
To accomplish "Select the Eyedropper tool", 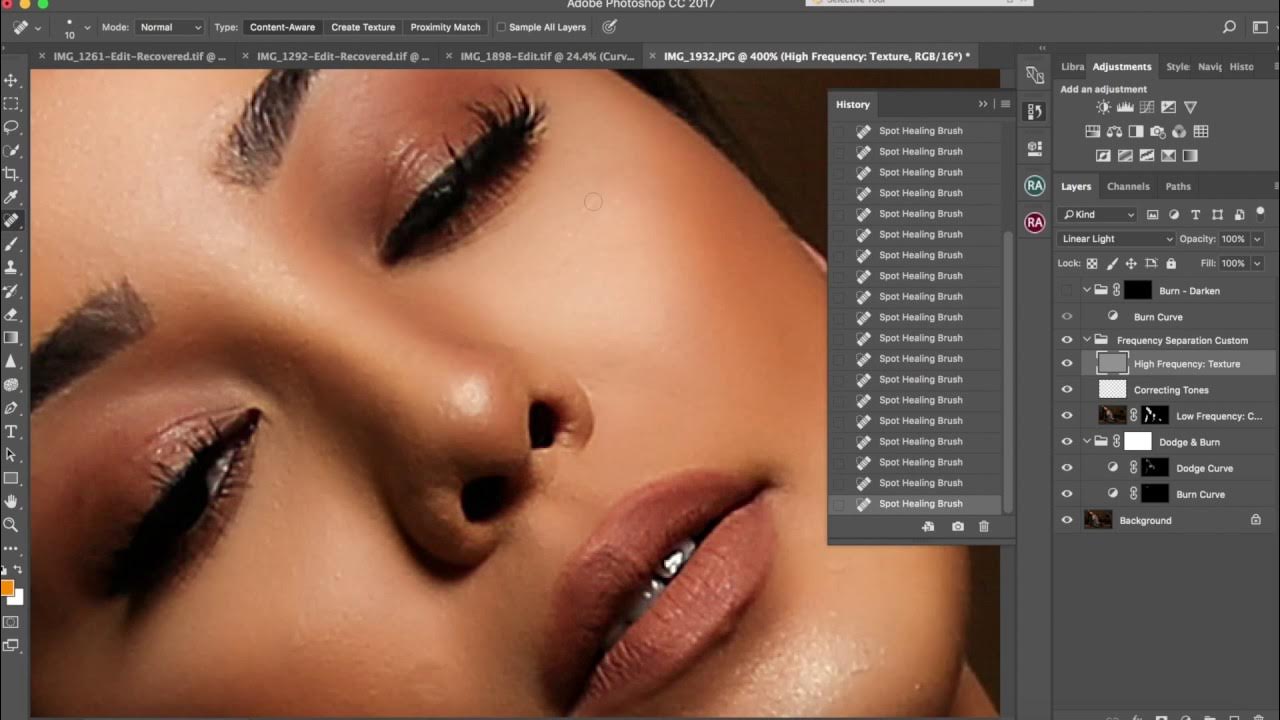I will 12,197.
